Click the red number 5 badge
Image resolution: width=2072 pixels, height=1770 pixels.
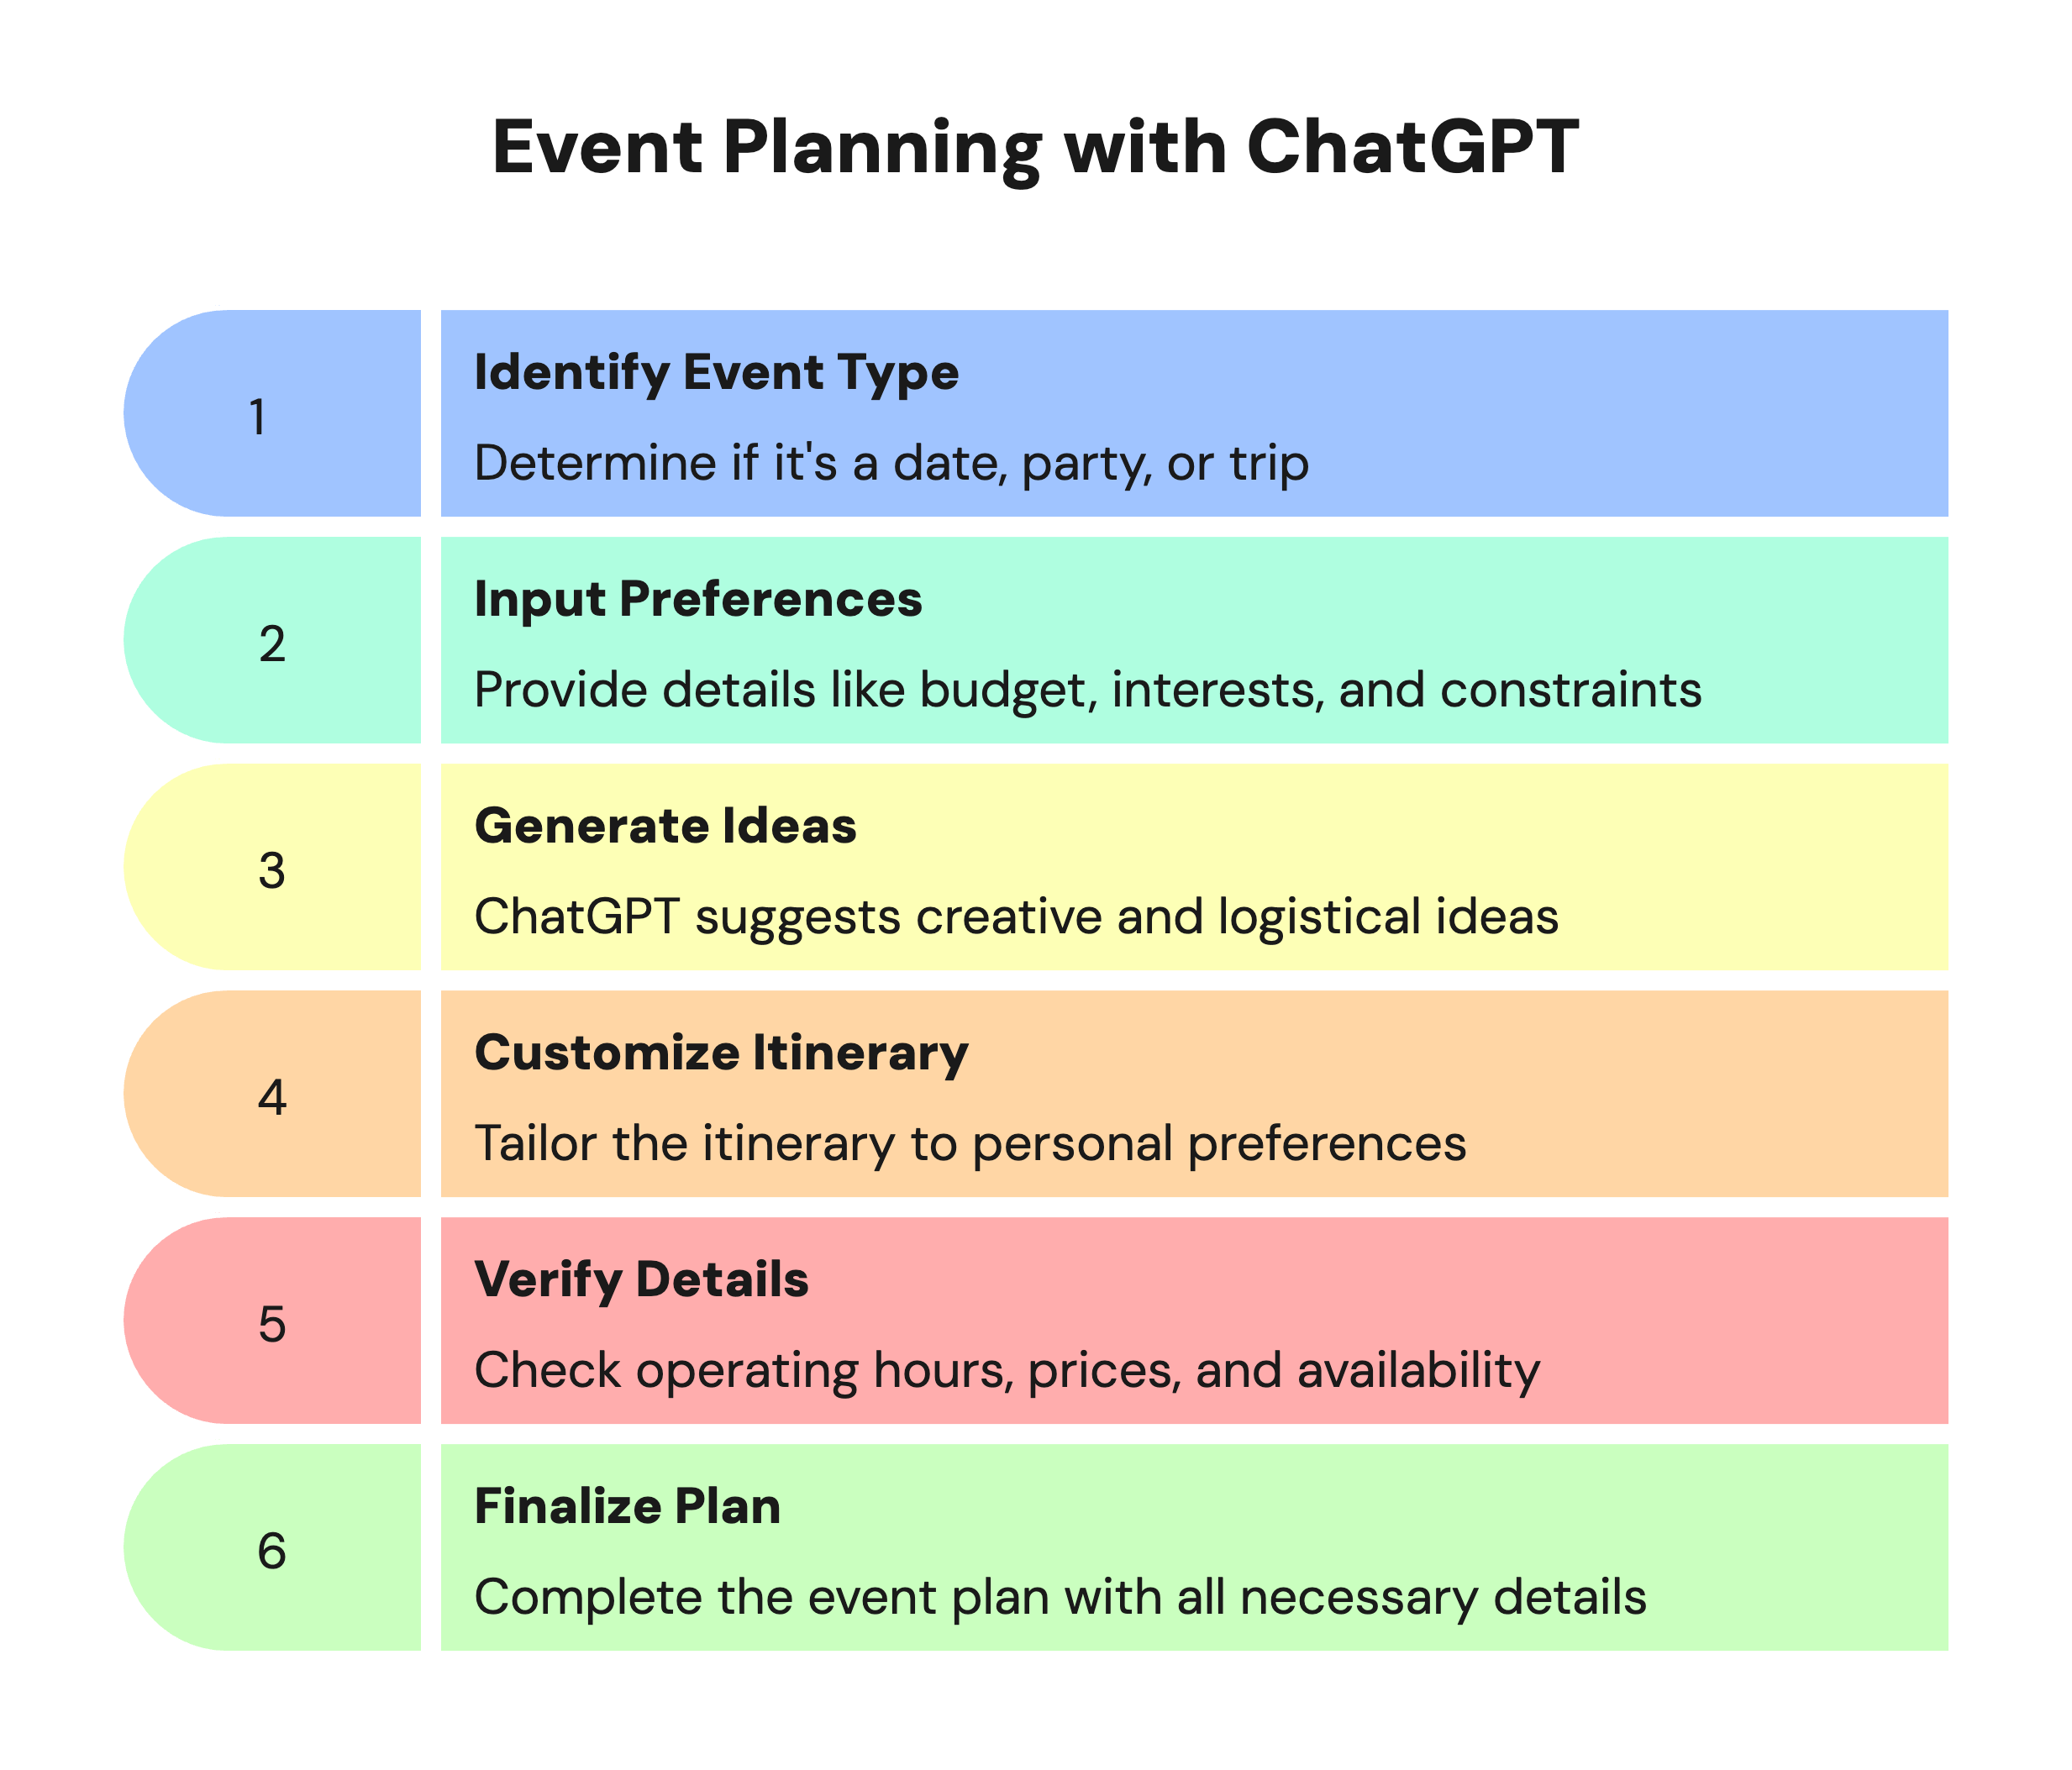click(272, 1321)
